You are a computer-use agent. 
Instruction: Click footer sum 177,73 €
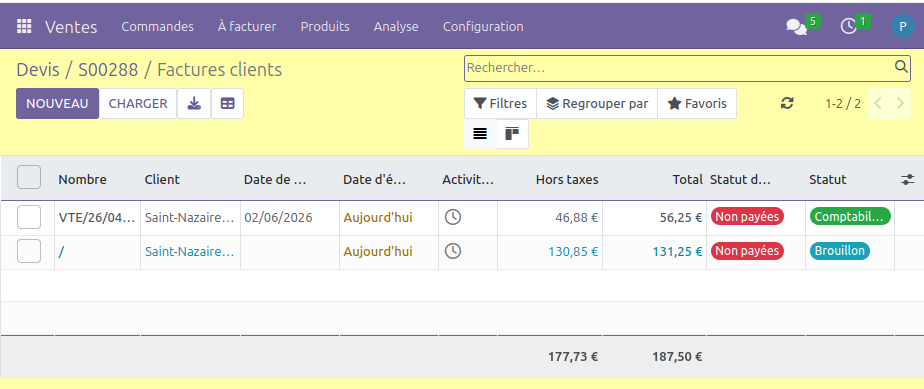click(573, 357)
